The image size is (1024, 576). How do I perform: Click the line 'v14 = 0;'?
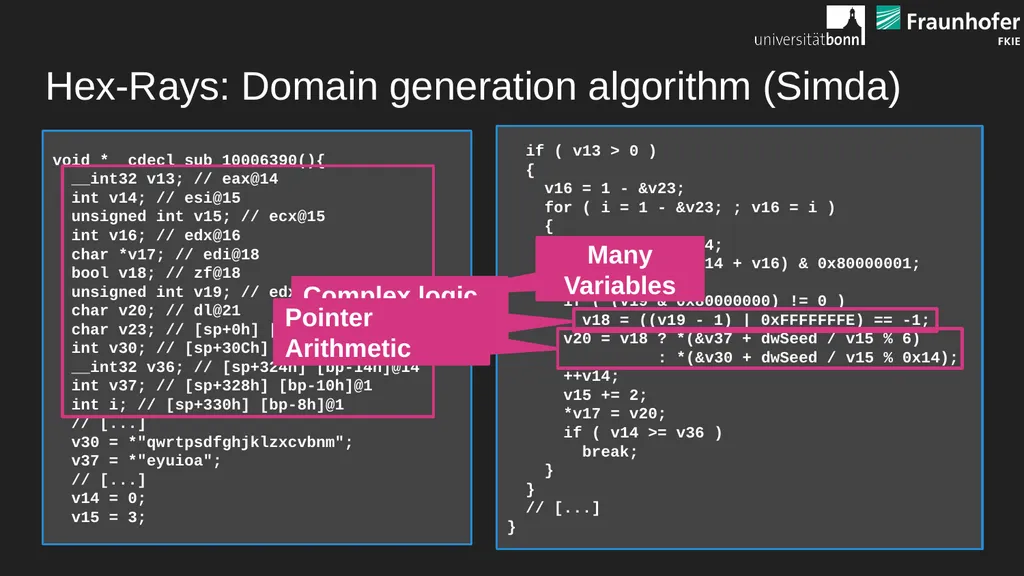point(108,498)
